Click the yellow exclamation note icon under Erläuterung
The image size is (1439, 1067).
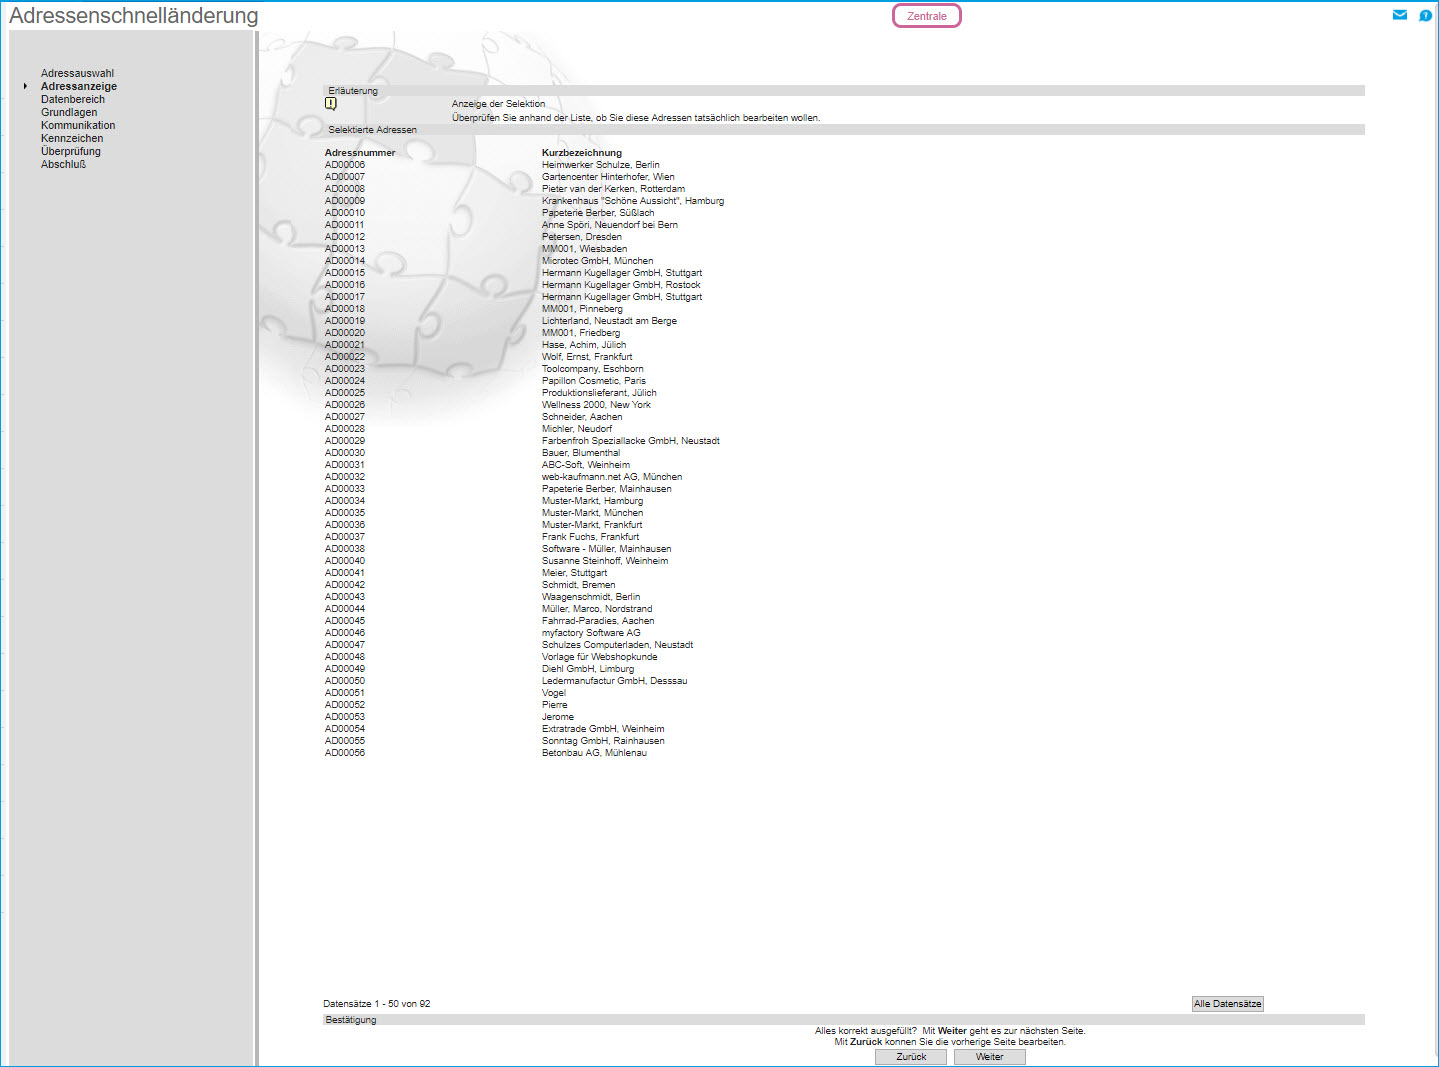(331, 103)
